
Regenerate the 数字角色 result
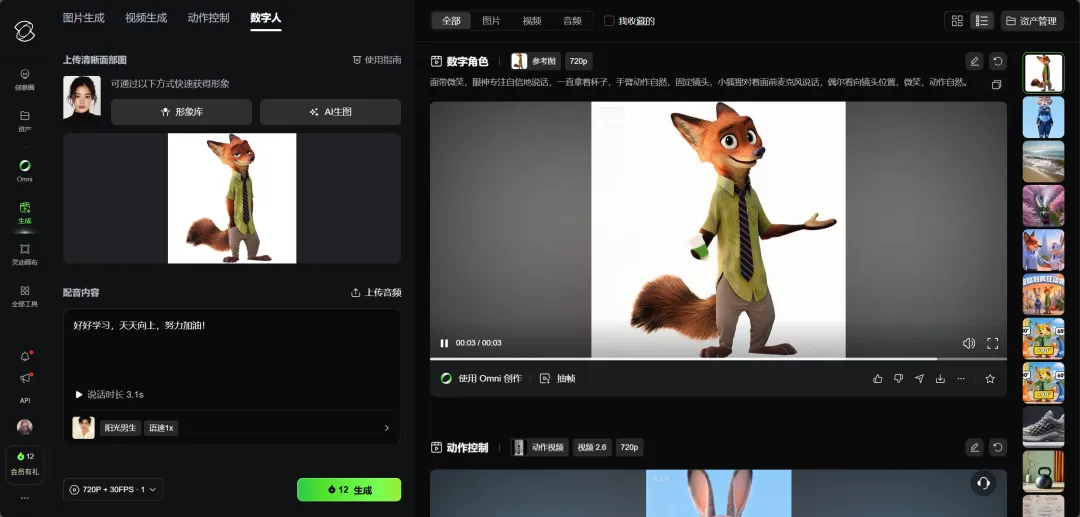coord(997,61)
